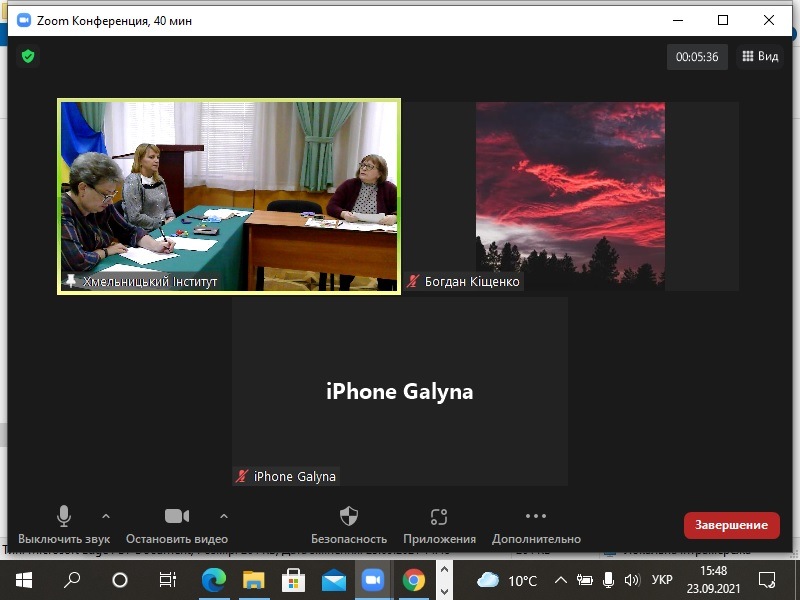The image size is (800, 600).
Task: Expand video options arrow next to camera
Action: [223, 515]
